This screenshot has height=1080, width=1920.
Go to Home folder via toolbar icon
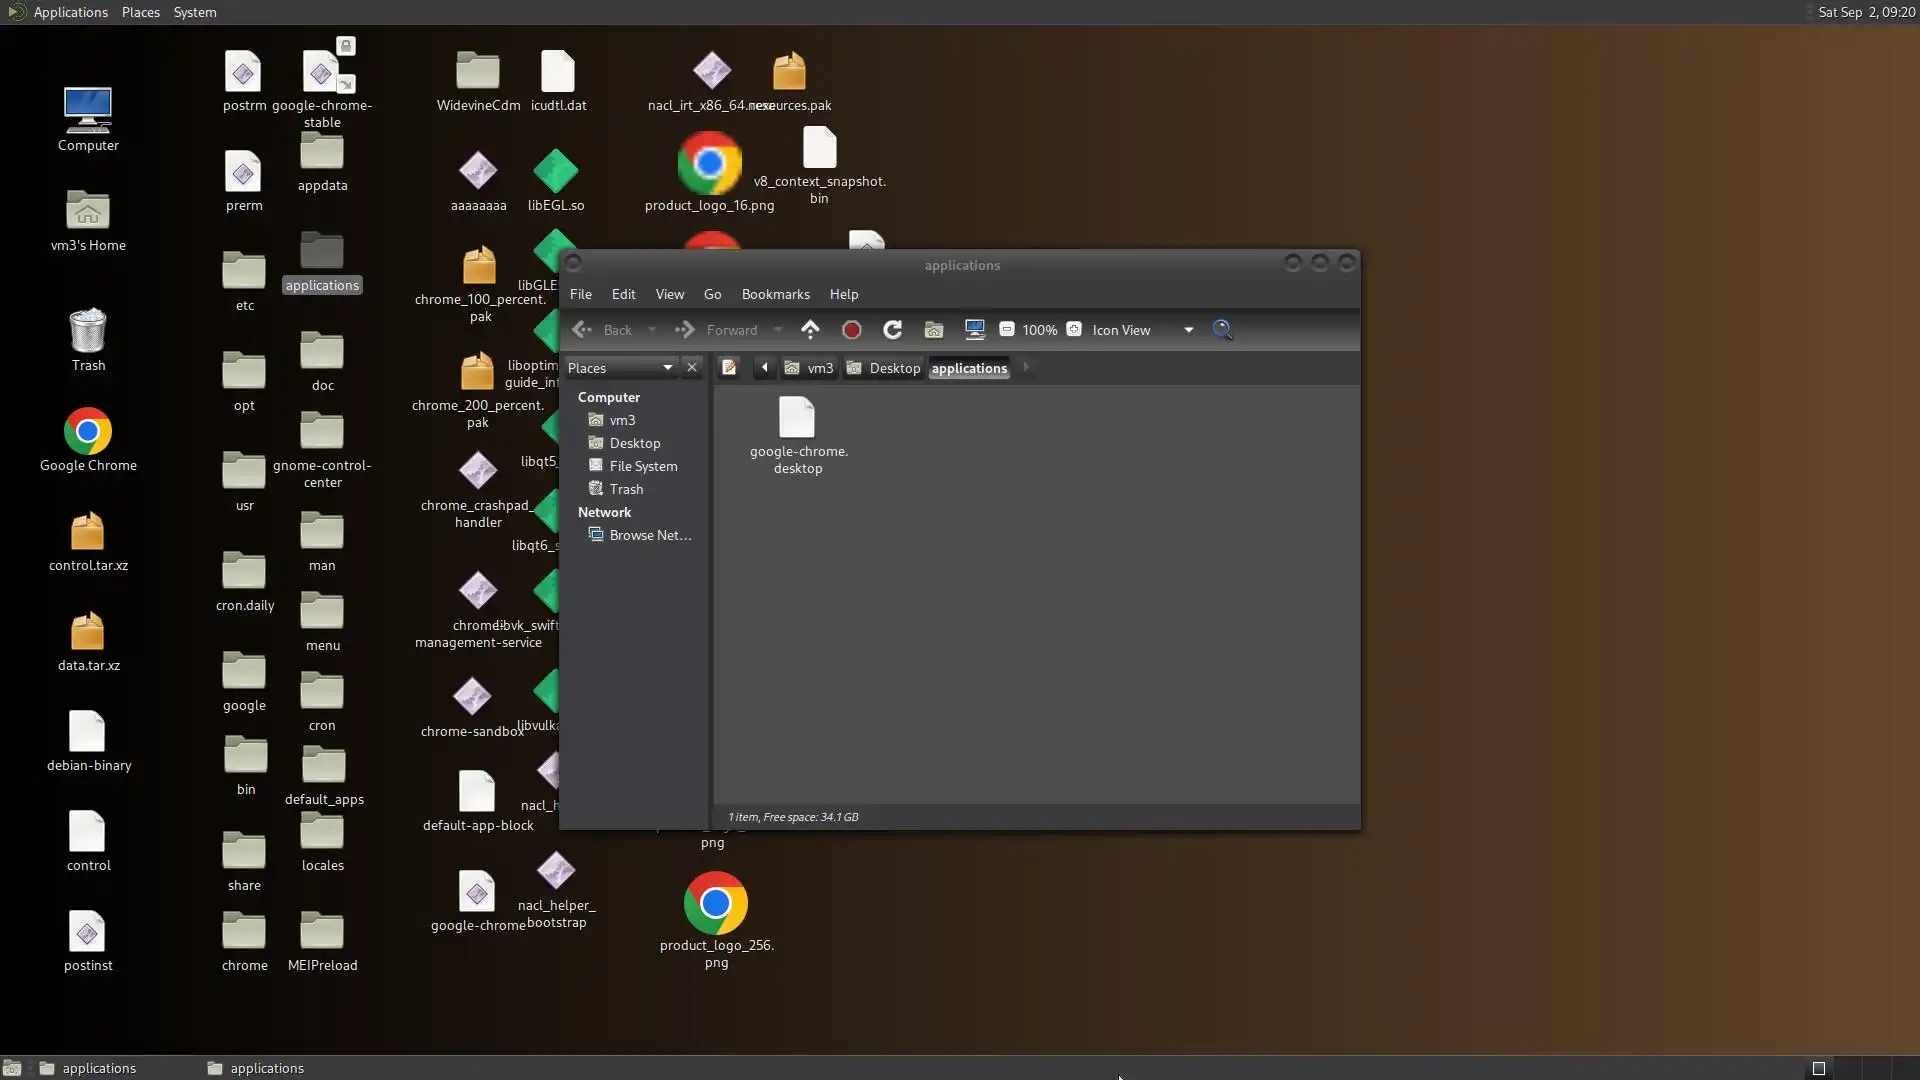(x=933, y=330)
